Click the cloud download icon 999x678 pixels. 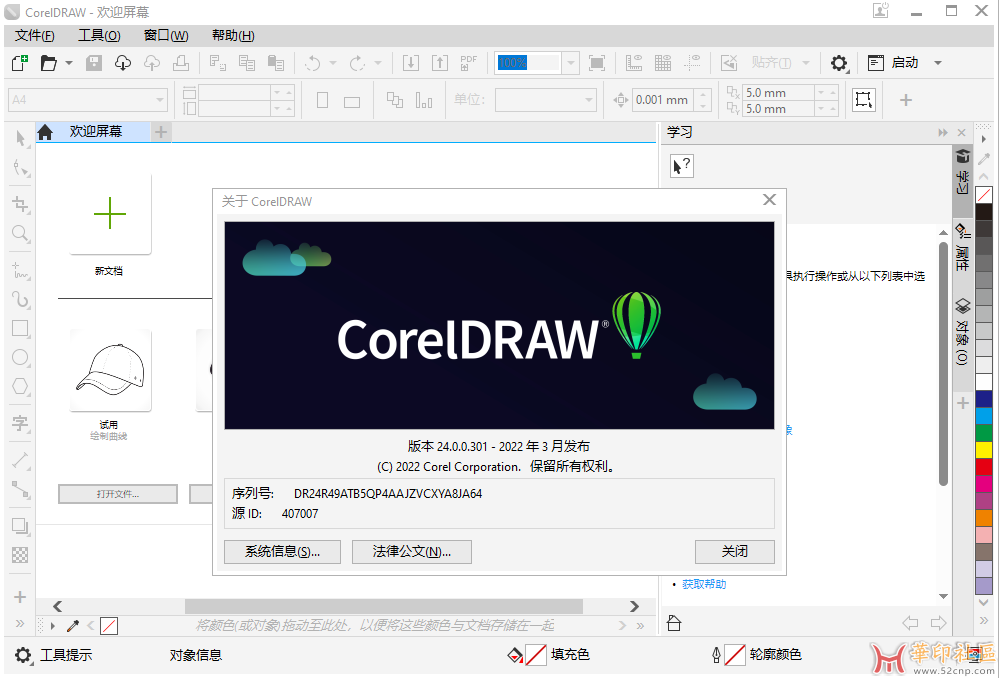coord(123,62)
